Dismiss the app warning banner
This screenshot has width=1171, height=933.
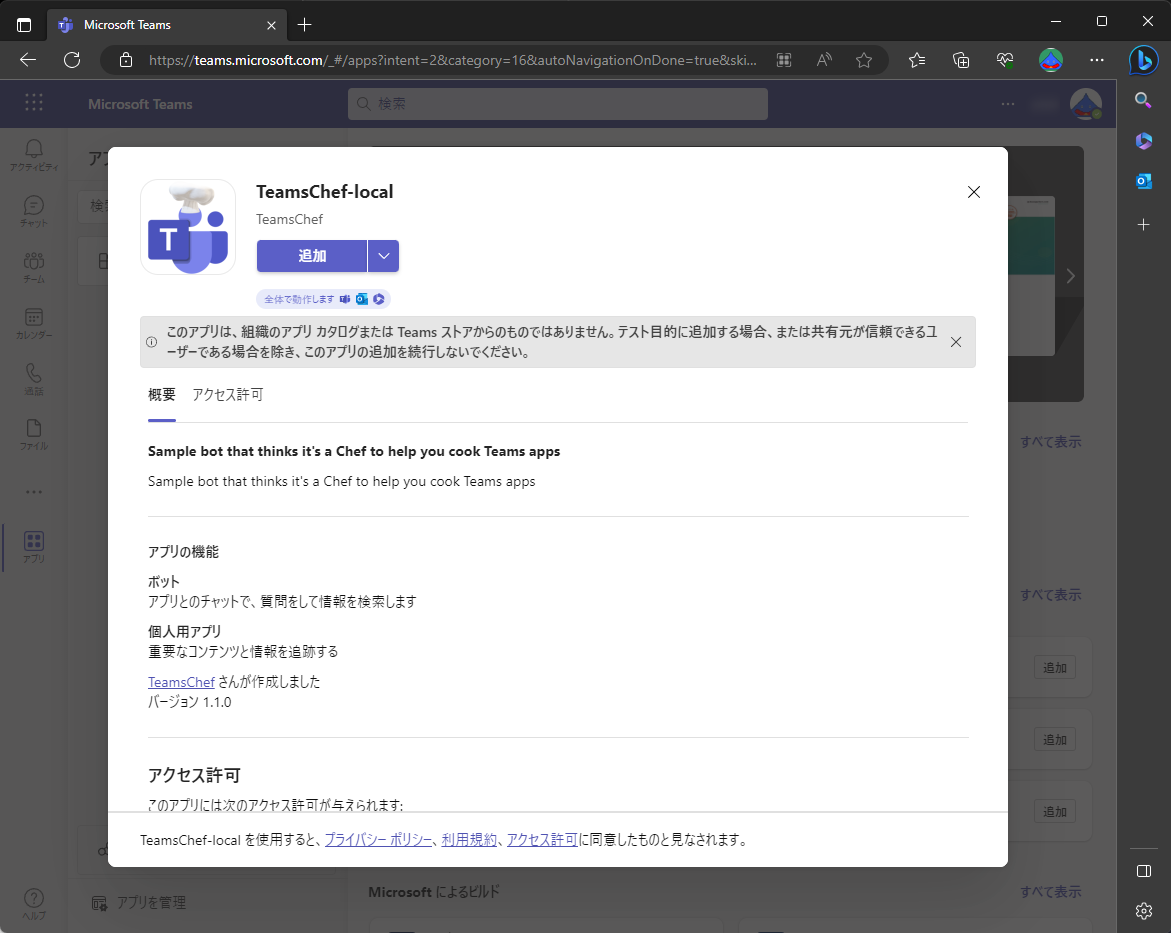(956, 341)
